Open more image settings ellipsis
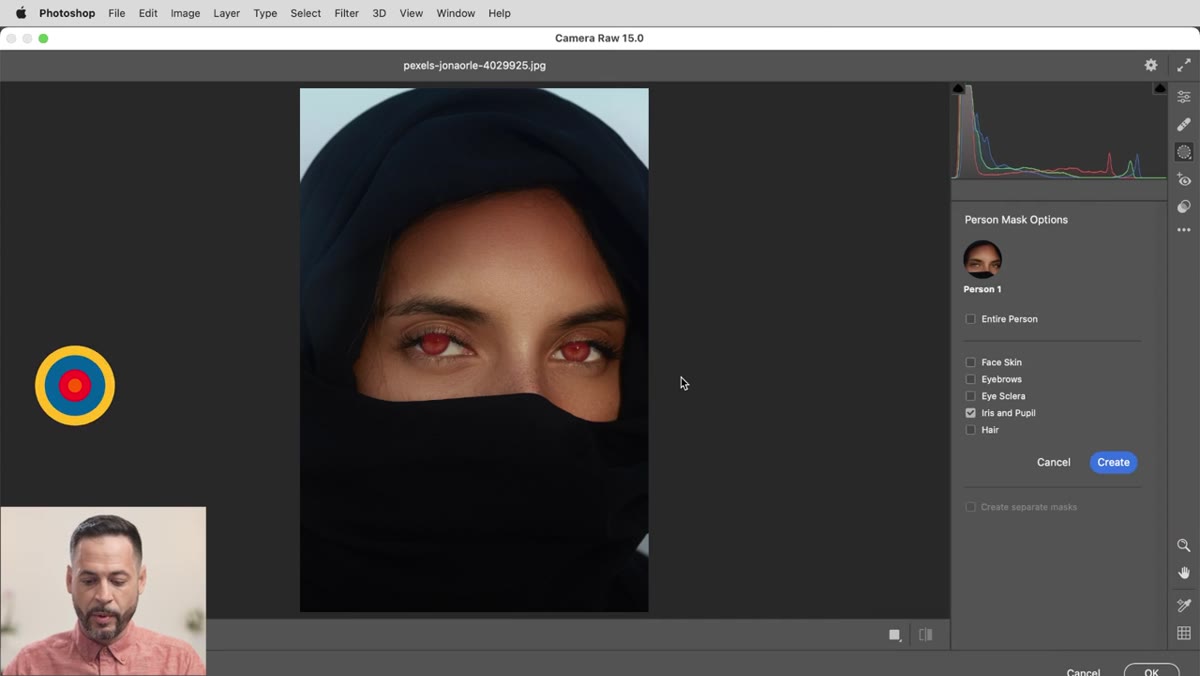This screenshot has width=1200, height=676. [x=1184, y=230]
